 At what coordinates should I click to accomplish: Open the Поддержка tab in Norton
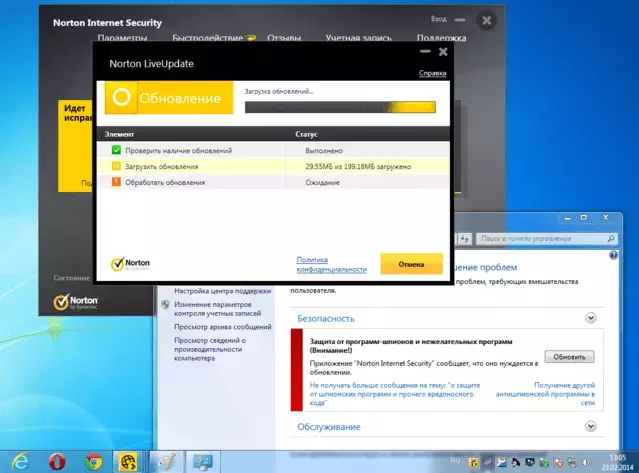click(x=441, y=38)
